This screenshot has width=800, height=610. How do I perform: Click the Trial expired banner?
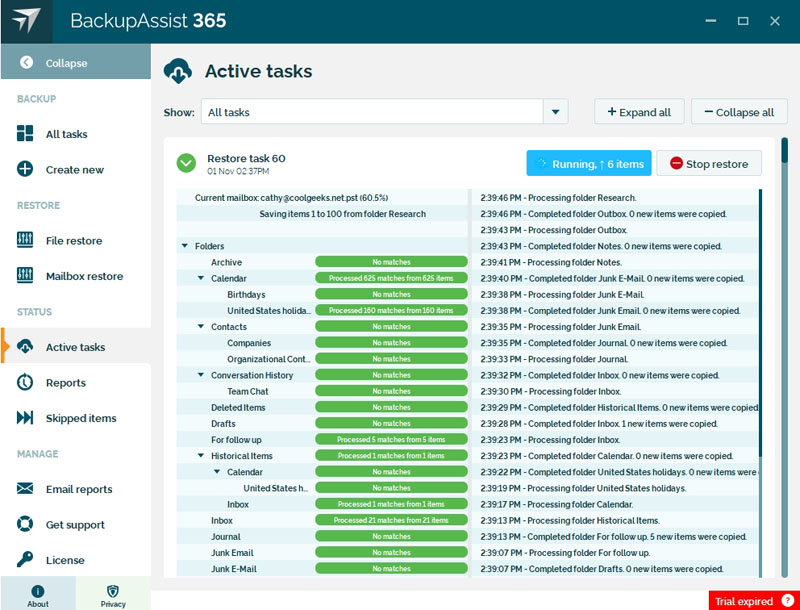click(x=754, y=601)
